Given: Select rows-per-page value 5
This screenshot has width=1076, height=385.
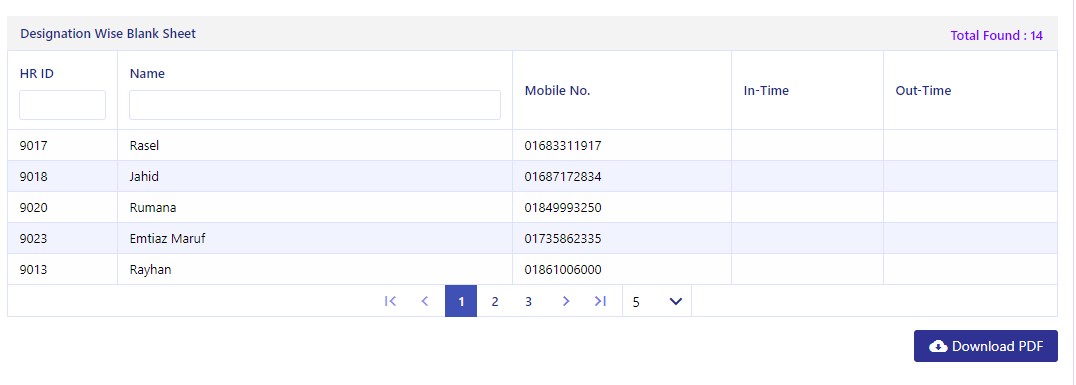Looking at the screenshot, I should click(x=636, y=302).
